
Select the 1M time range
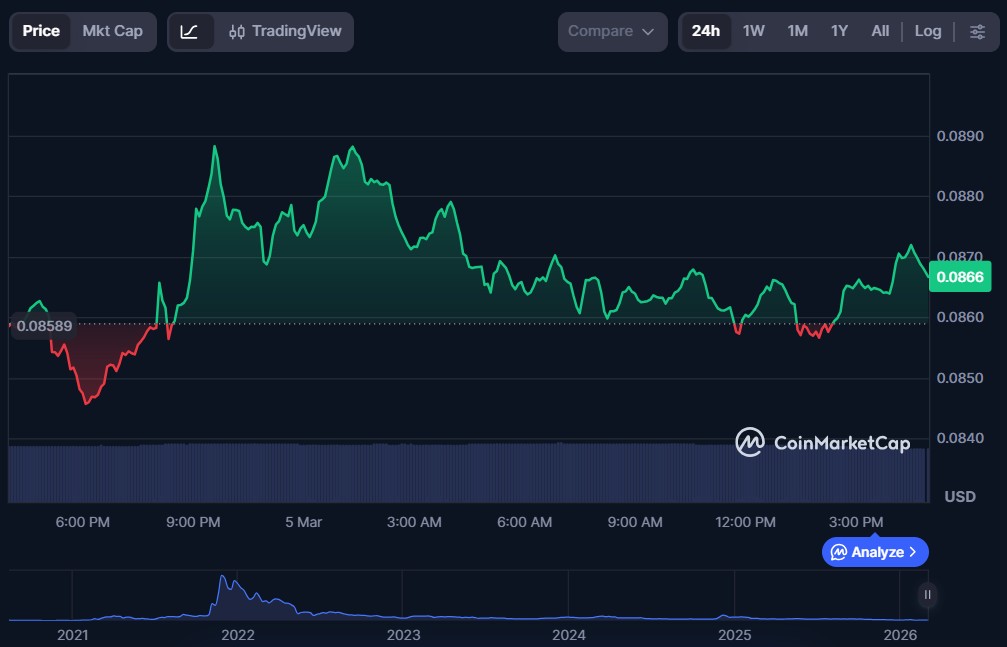(x=797, y=31)
